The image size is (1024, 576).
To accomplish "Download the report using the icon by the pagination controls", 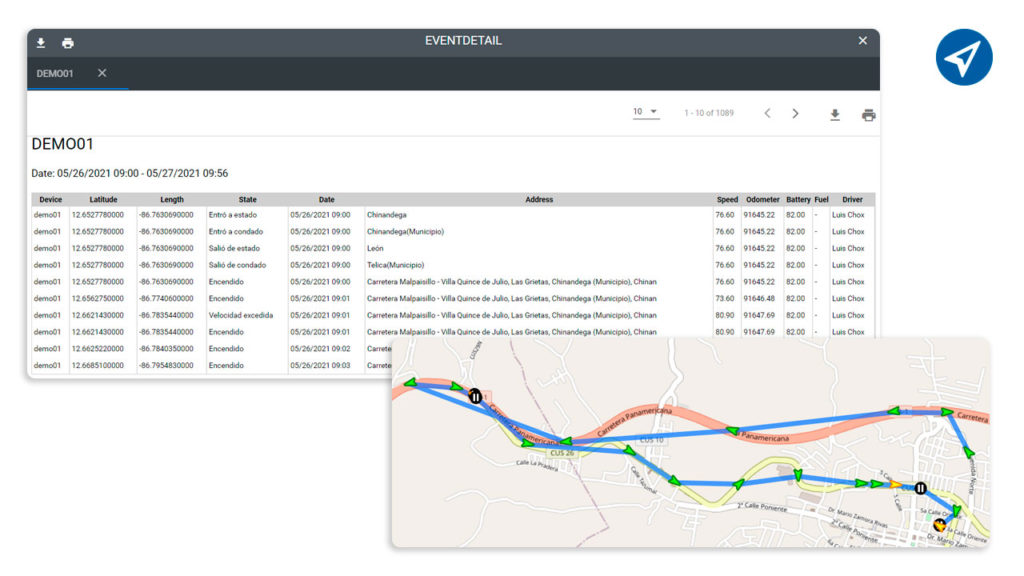I will (835, 115).
